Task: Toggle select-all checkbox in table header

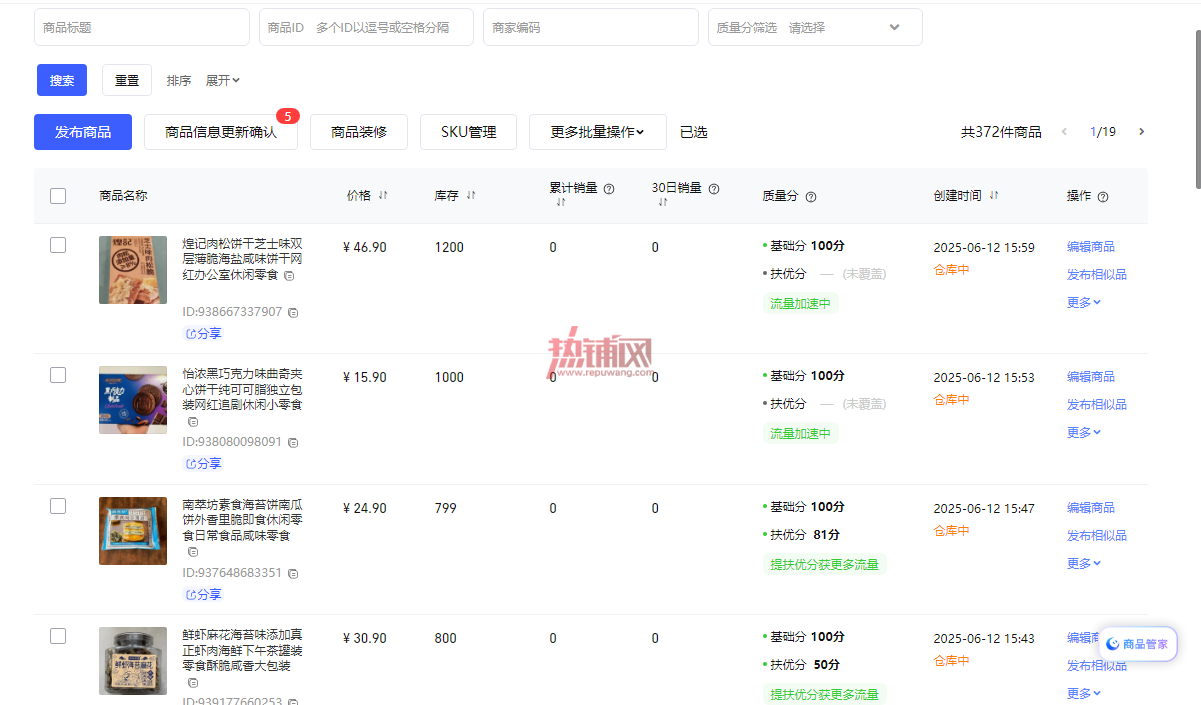Action: [x=58, y=196]
